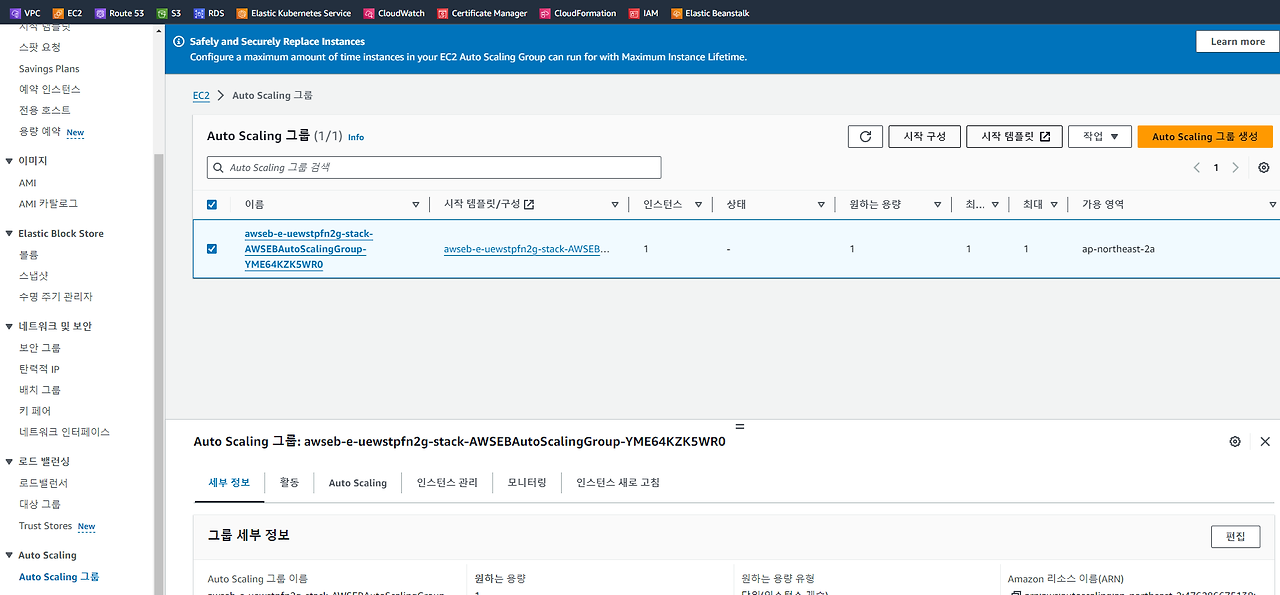Open the CloudWatch service shortcut

(x=394, y=13)
